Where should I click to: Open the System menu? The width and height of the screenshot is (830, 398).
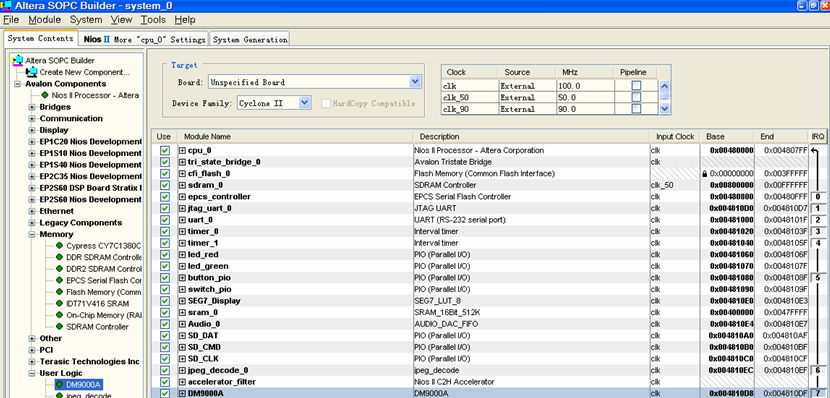(x=86, y=20)
